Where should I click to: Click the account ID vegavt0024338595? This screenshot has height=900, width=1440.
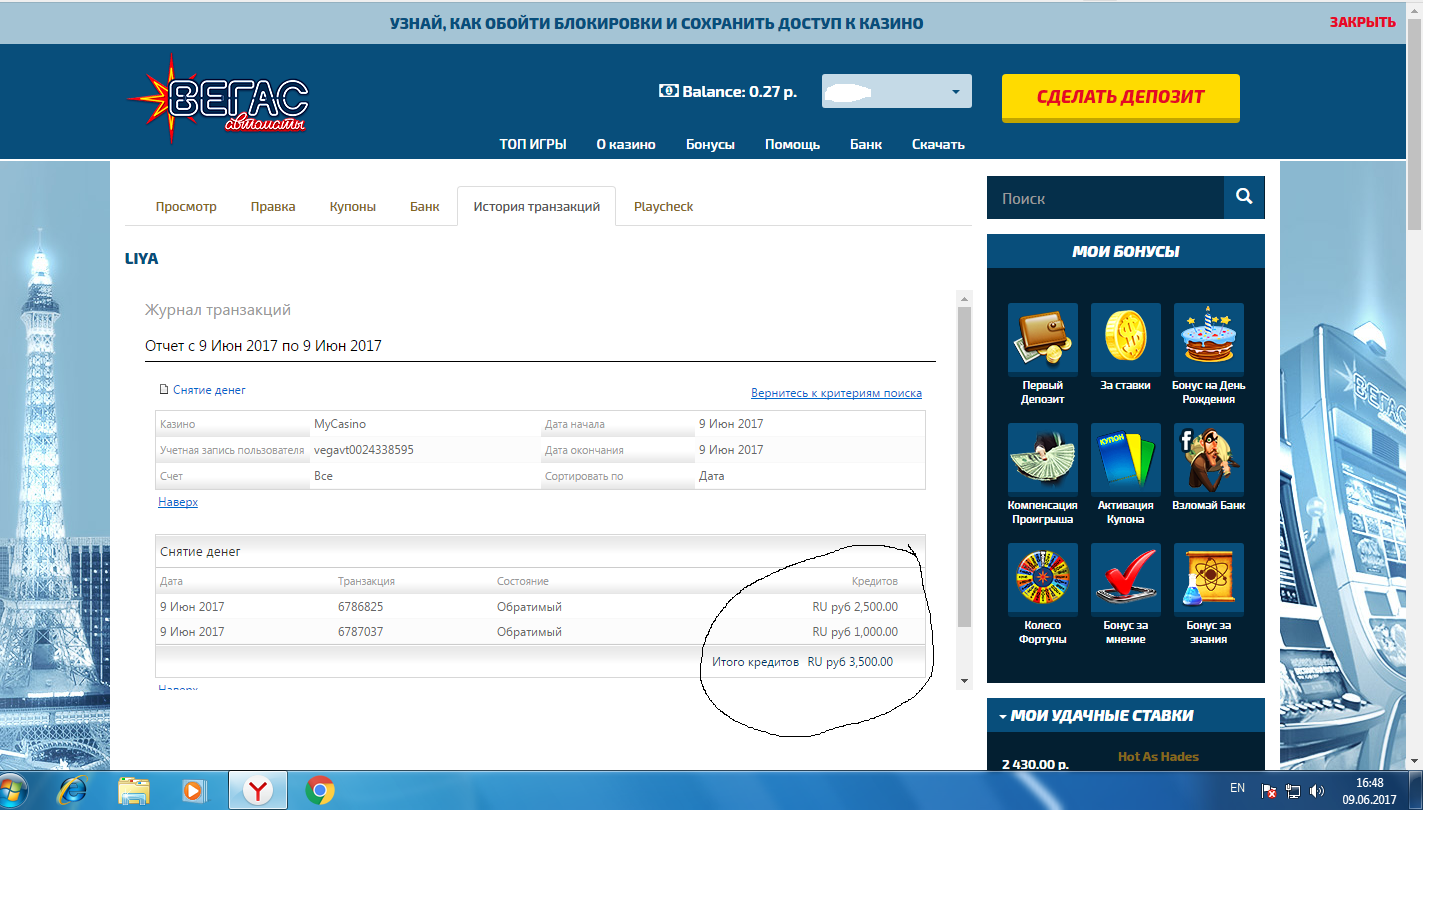[x=364, y=450]
